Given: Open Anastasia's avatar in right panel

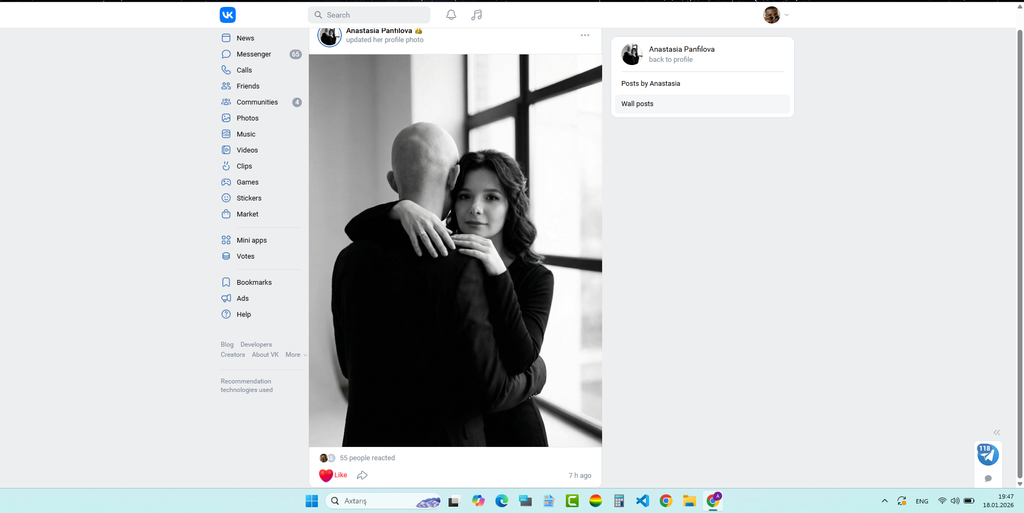Looking at the screenshot, I should pyautogui.click(x=632, y=54).
